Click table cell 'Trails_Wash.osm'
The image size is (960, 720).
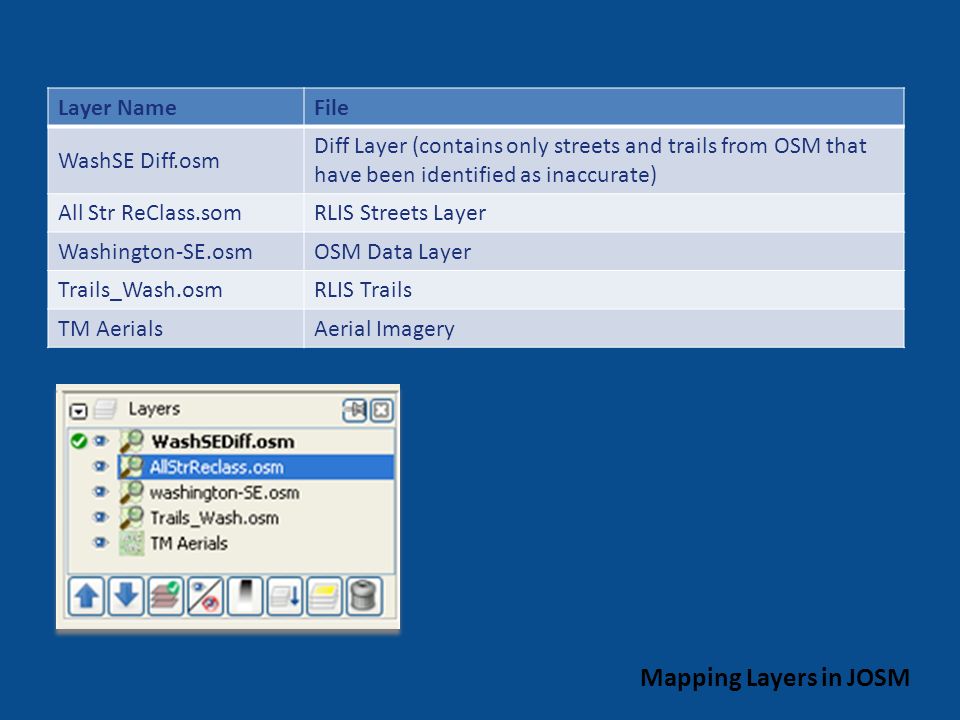[176, 290]
